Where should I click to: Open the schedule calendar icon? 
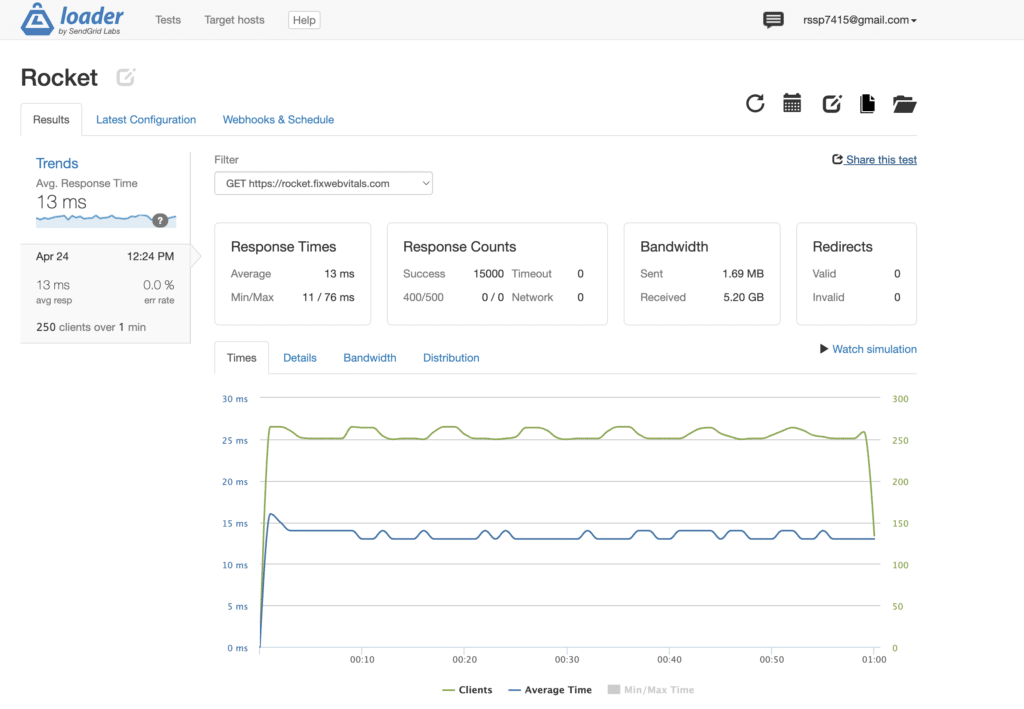click(792, 103)
